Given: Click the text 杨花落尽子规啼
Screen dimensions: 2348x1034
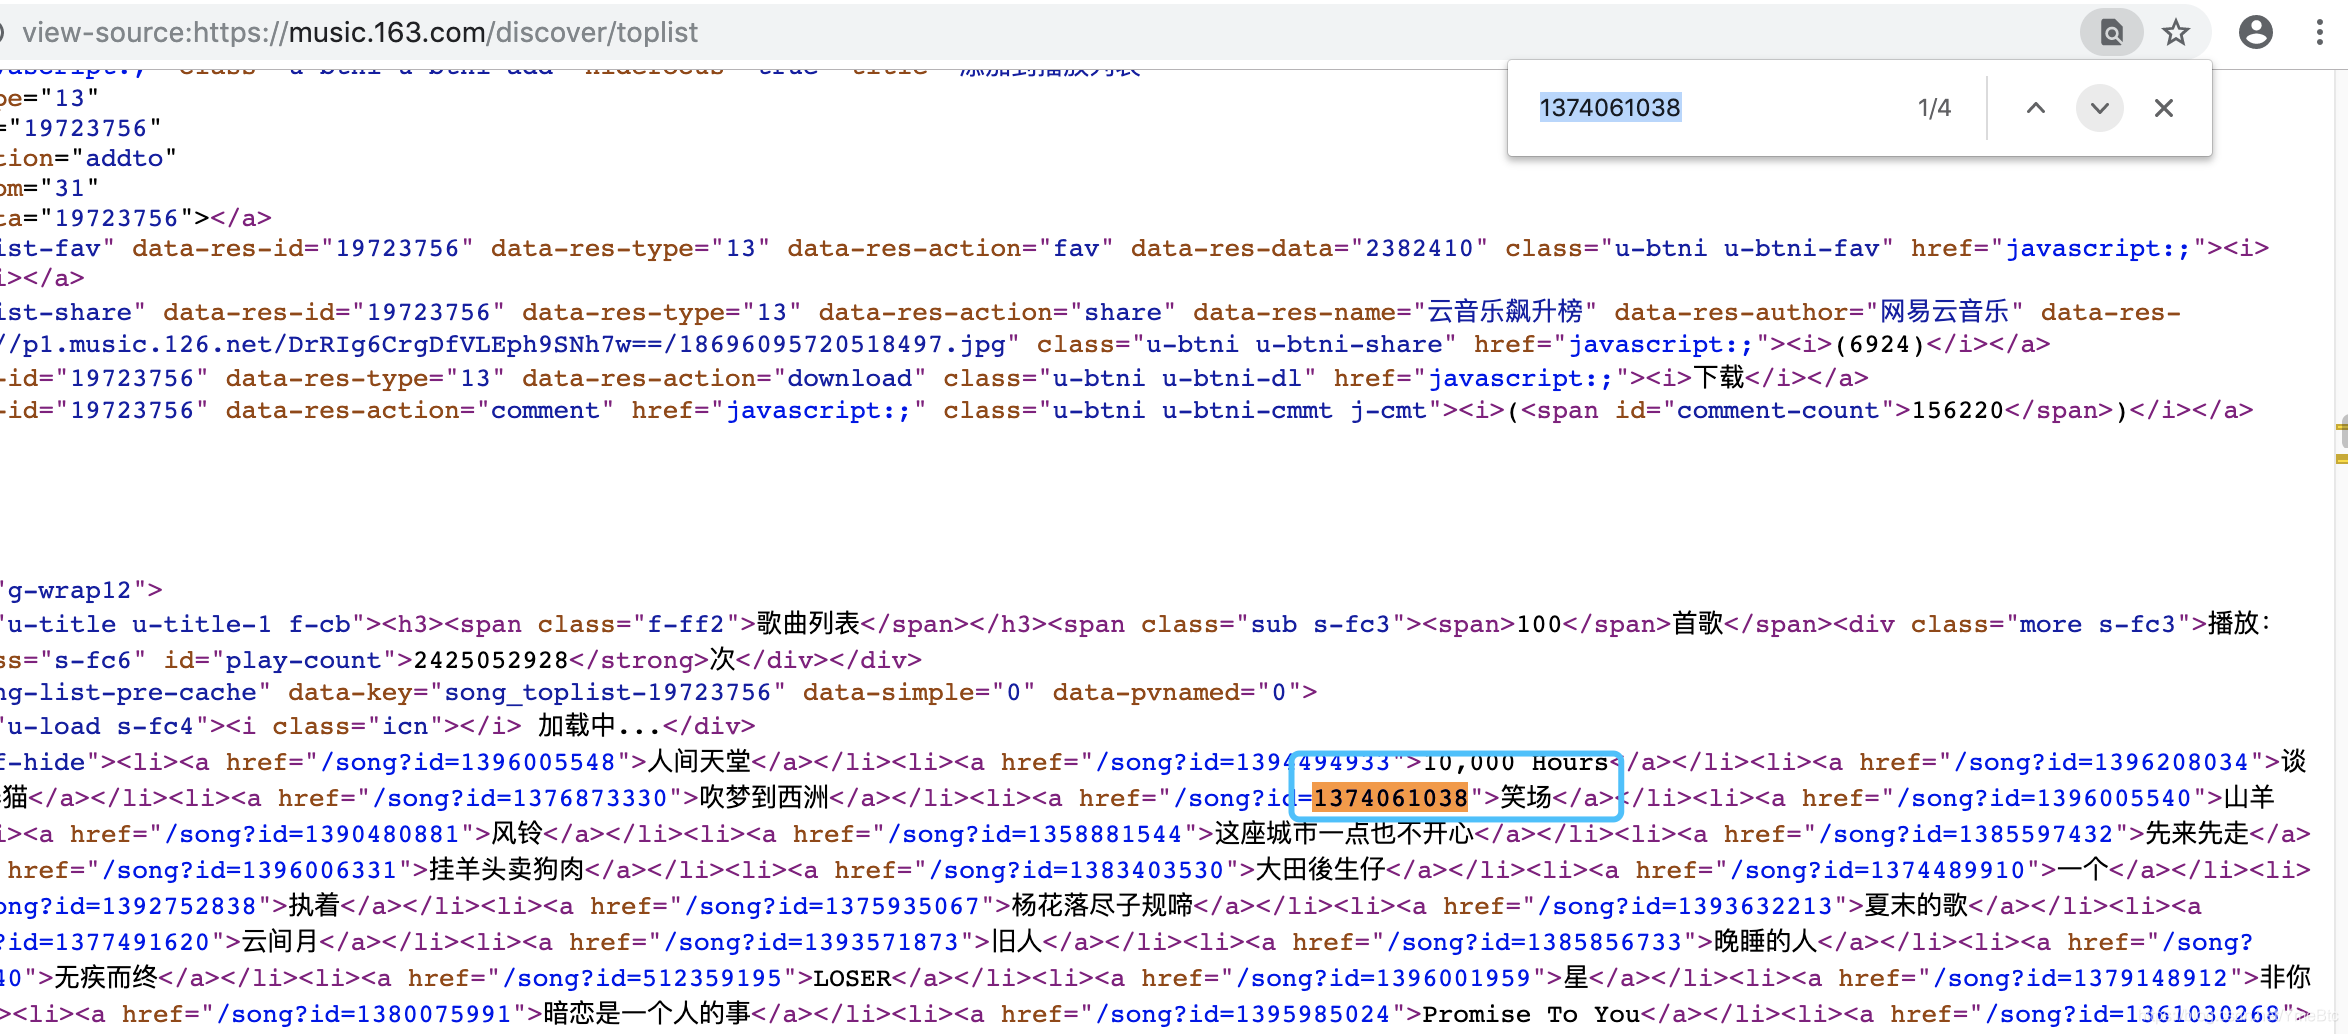Looking at the screenshot, I should (1102, 906).
